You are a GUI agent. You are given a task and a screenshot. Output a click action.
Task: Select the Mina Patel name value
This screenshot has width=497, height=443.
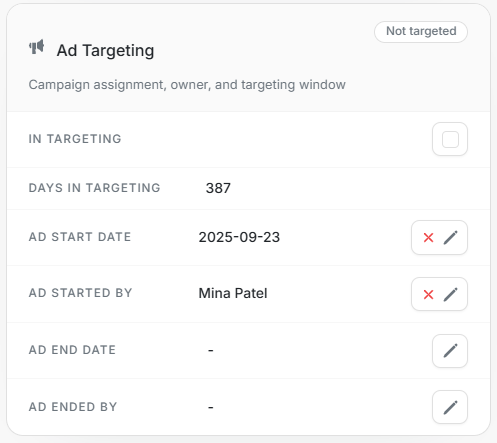click(233, 293)
